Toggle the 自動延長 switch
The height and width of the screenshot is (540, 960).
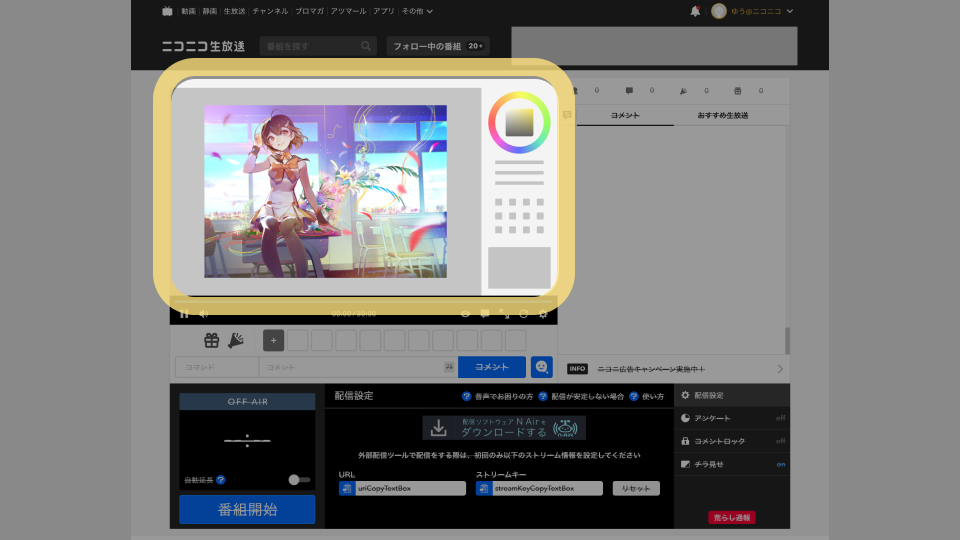(x=299, y=480)
